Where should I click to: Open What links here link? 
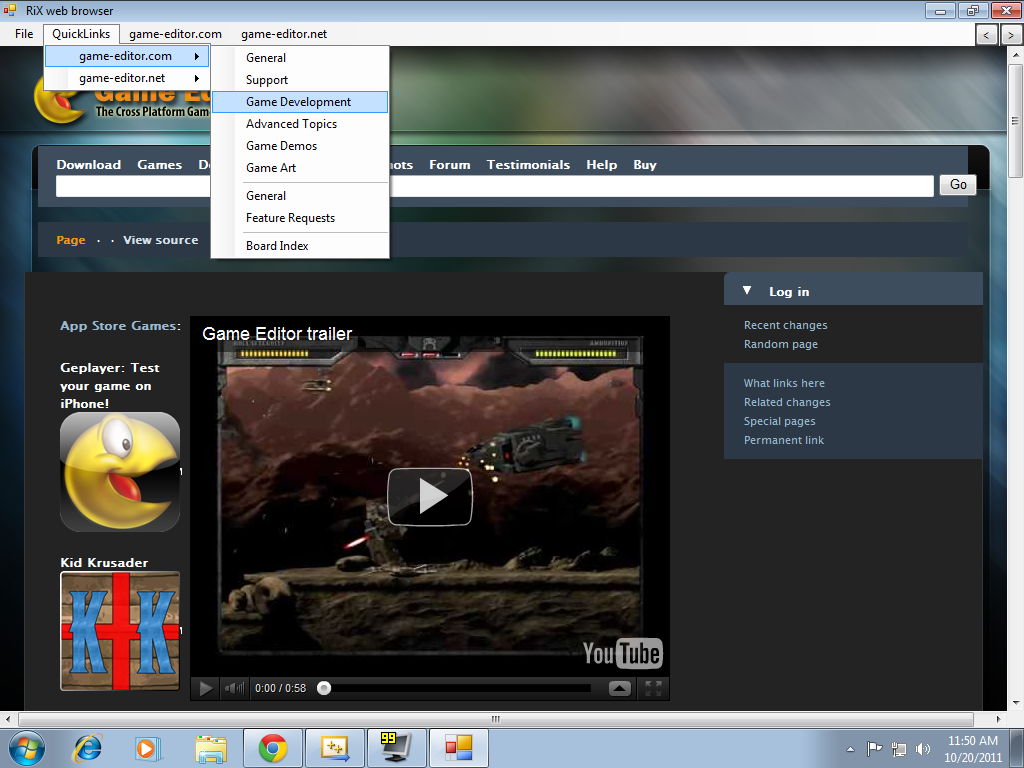(784, 383)
